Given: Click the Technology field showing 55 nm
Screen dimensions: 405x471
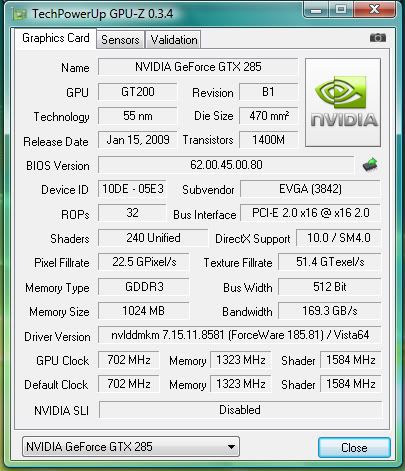Looking at the screenshot, I should pyautogui.click(x=137, y=116).
